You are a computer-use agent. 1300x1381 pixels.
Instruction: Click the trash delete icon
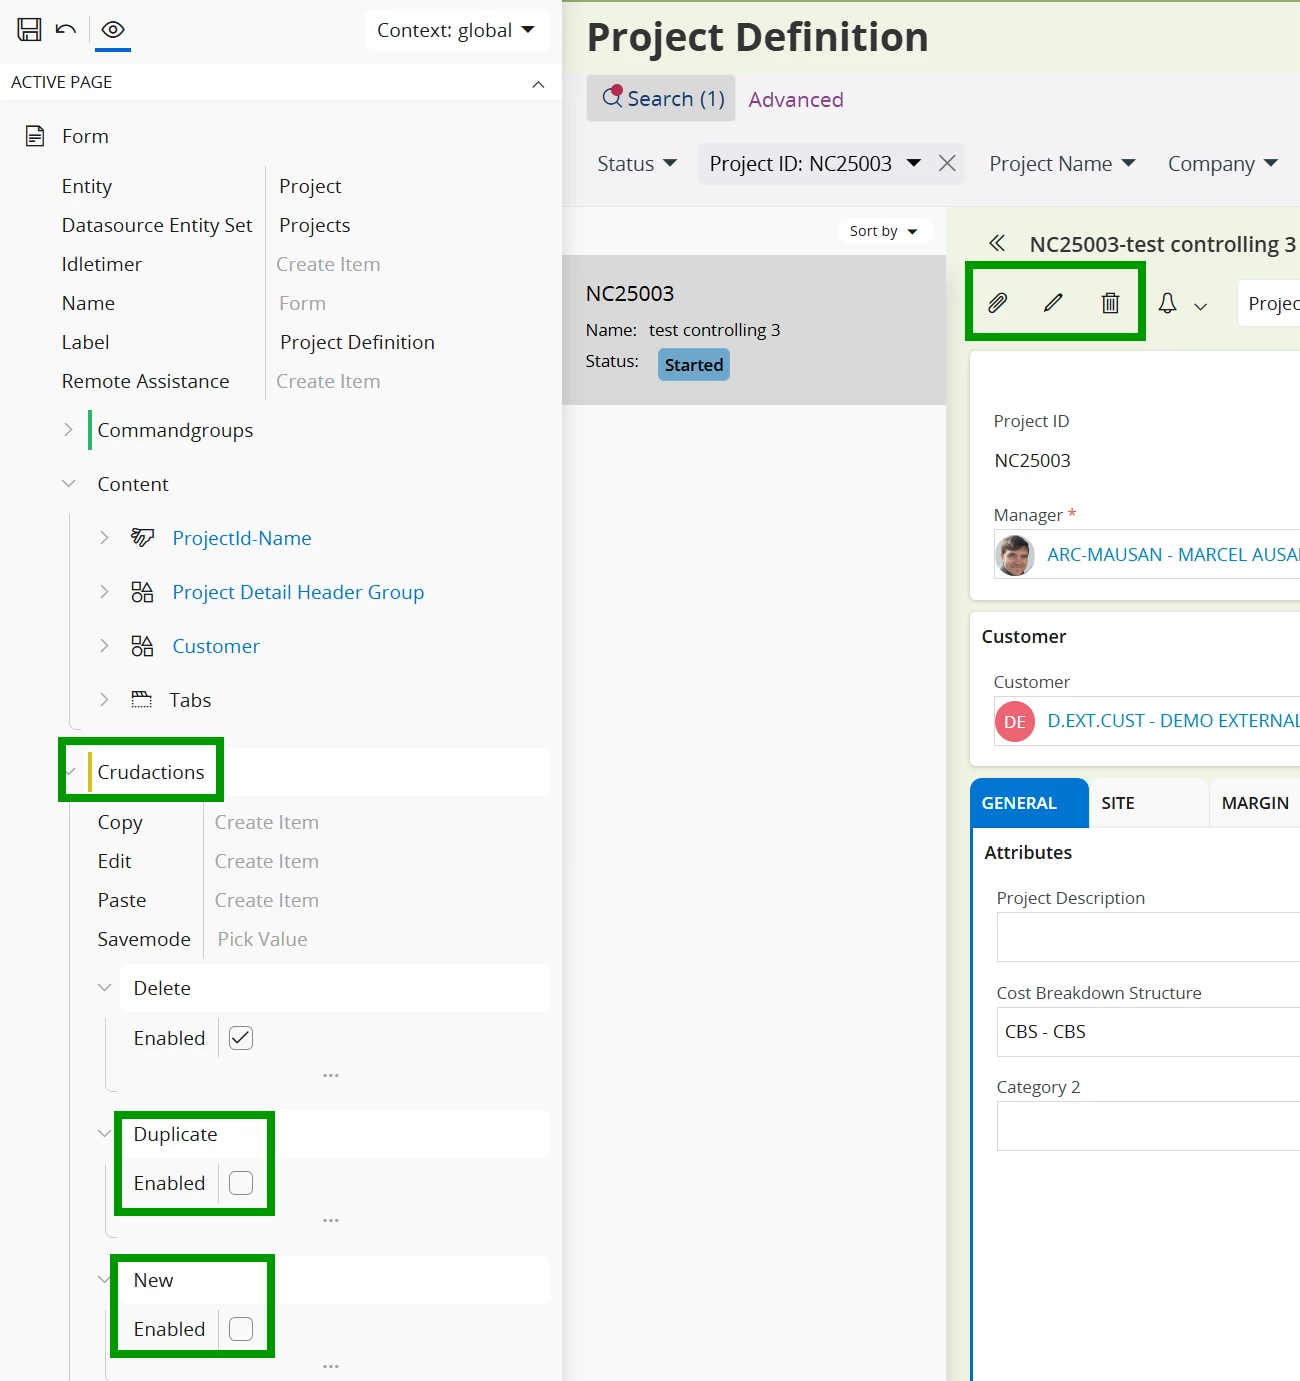click(1110, 303)
